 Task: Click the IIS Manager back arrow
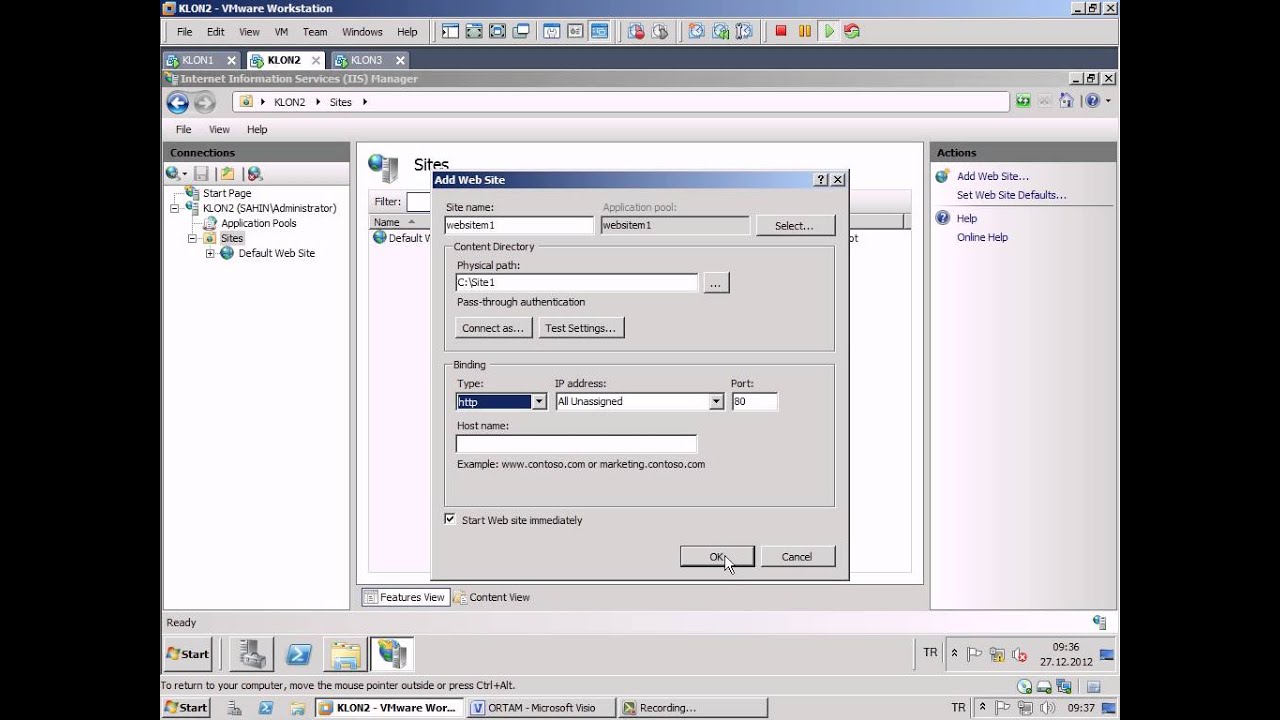(x=177, y=102)
